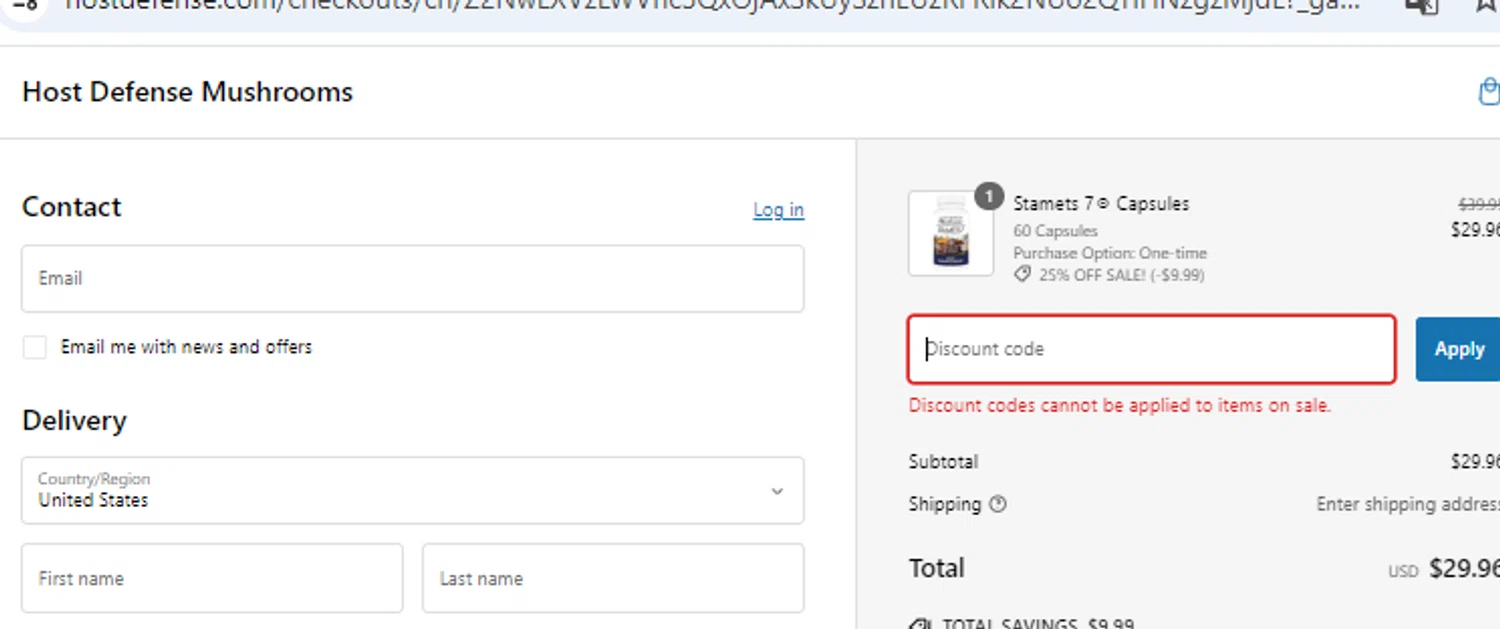This screenshot has width=1500, height=629.
Task: Click the quantity badge on product image
Action: tap(988, 197)
